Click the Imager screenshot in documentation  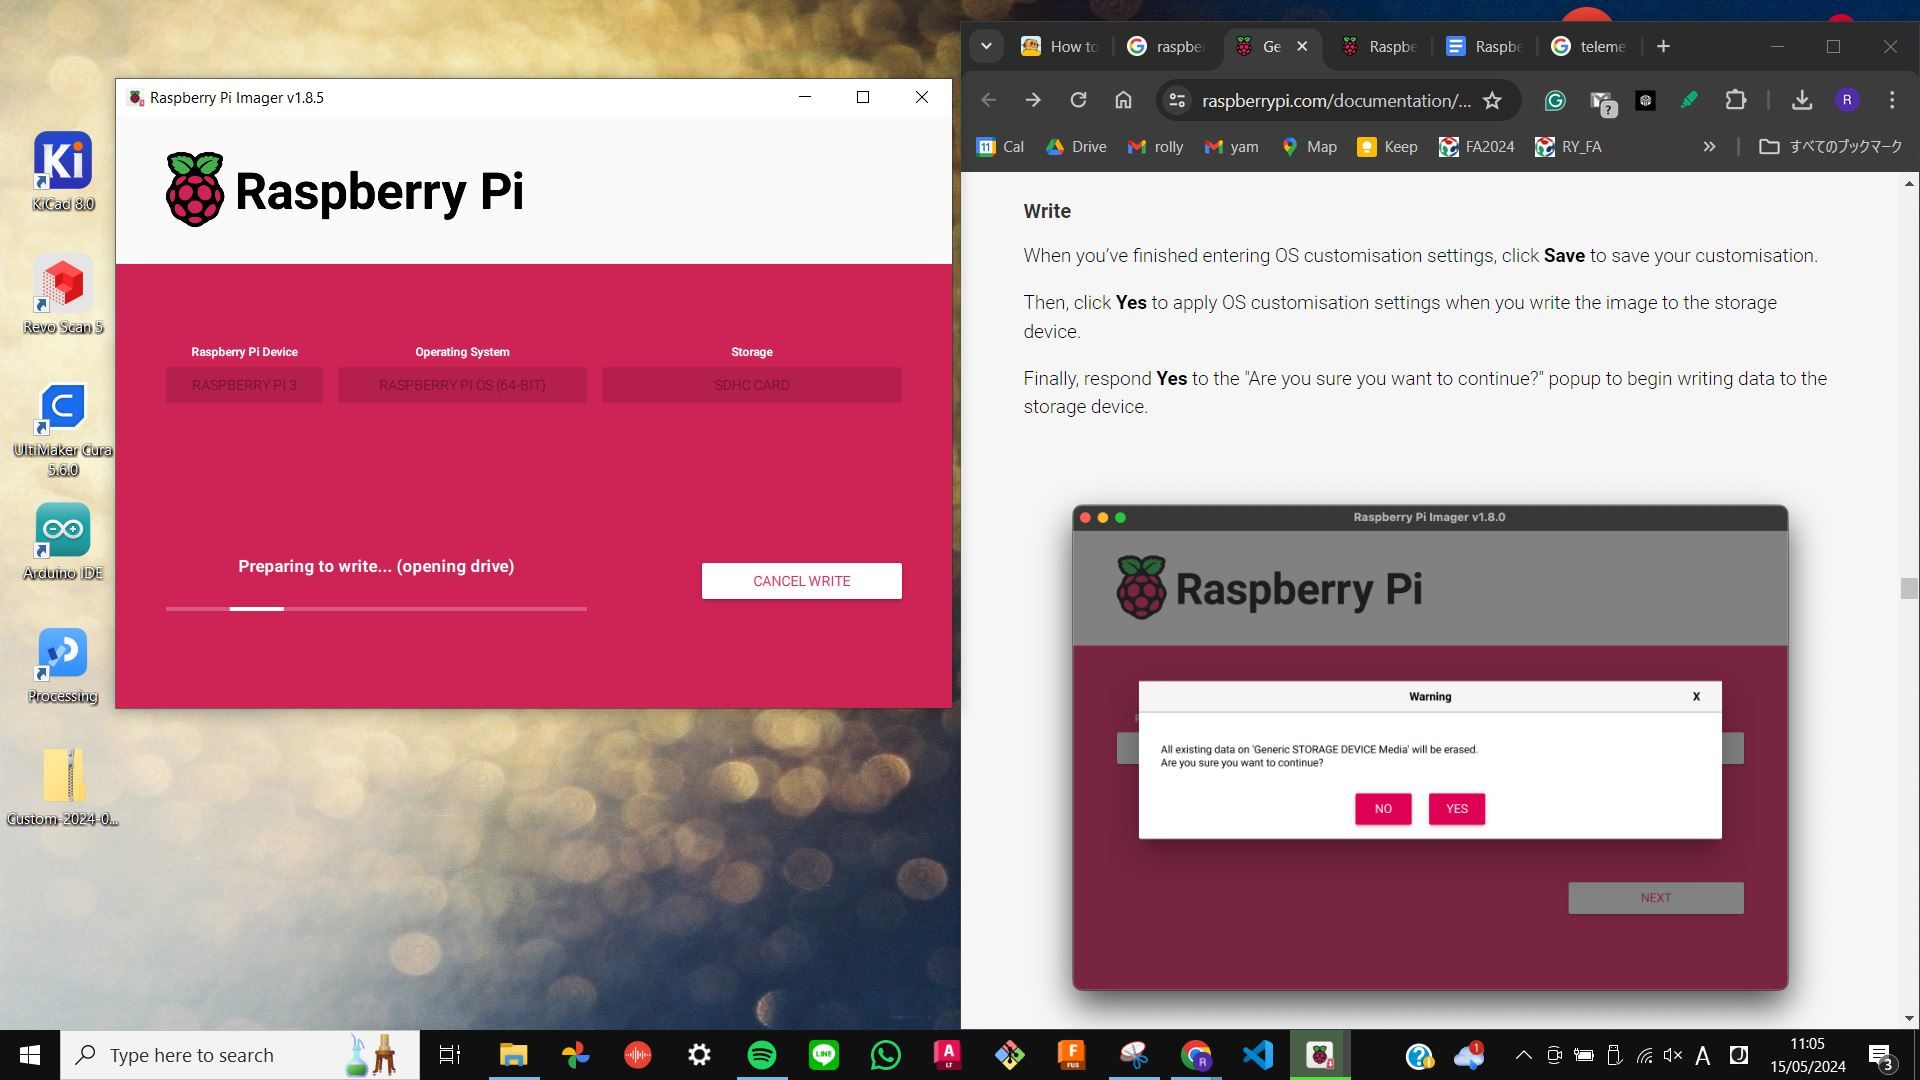(1430, 748)
